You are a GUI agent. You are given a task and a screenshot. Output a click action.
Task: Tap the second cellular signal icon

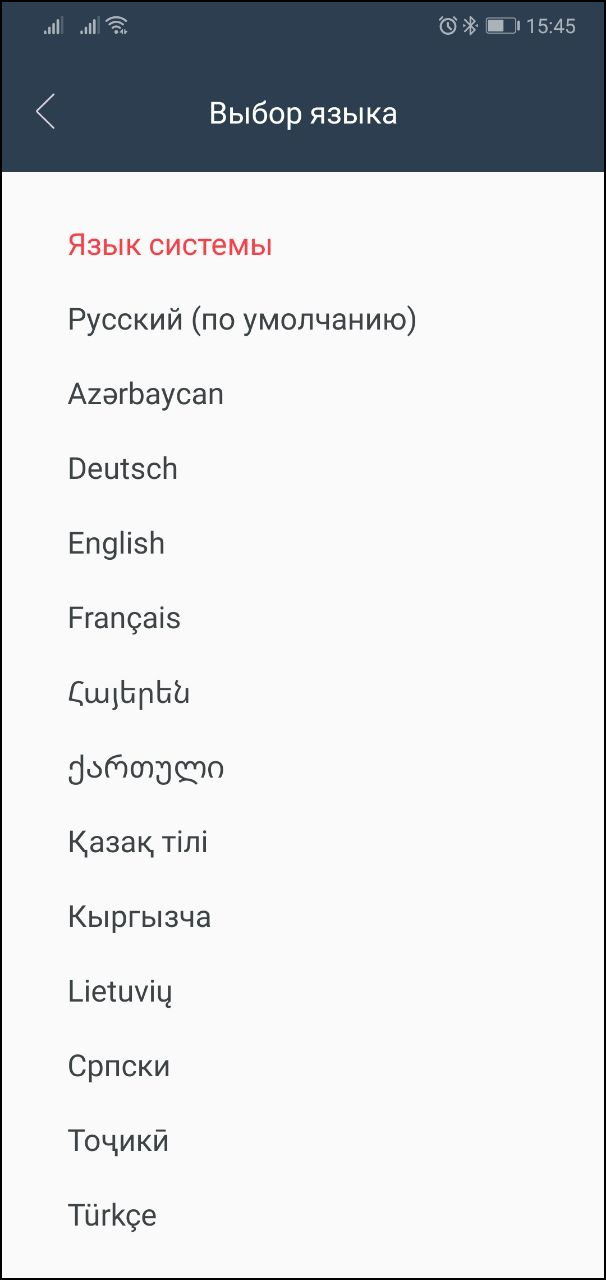tap(90, 27)
